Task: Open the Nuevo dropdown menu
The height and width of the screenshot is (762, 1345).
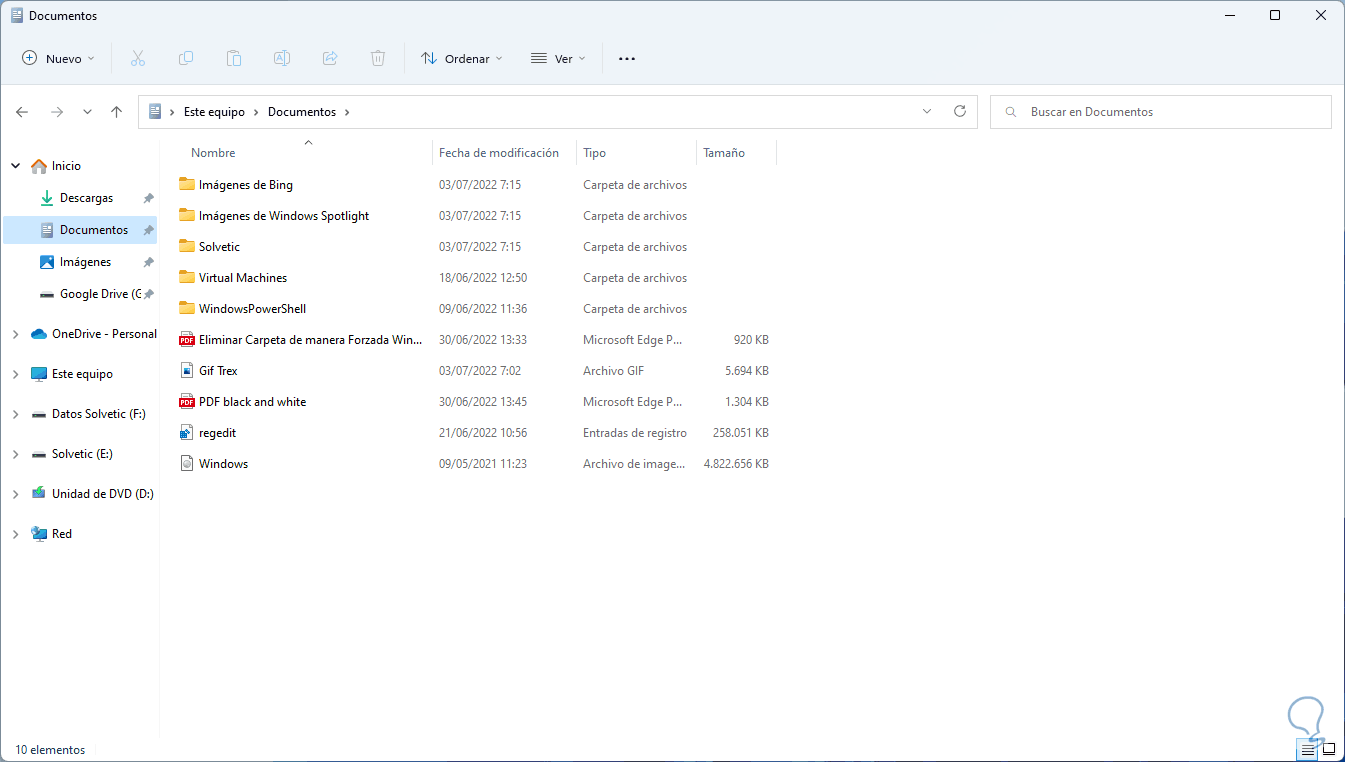Action: 58,59
